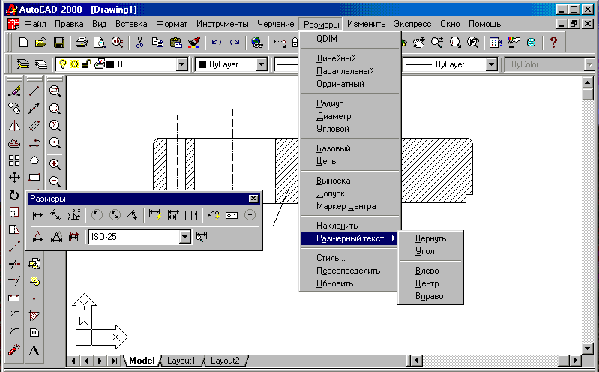
Task: Click horizontal scrollbar right arrow
Action: (575, 360)
